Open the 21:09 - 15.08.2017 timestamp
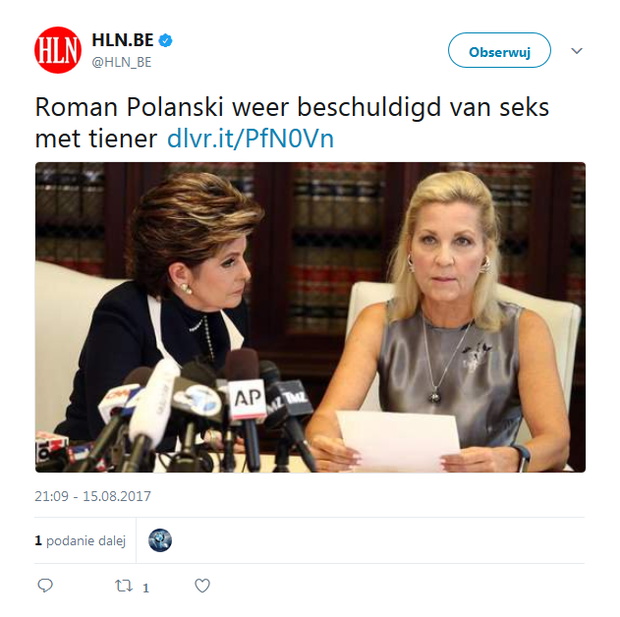This screenshot has width=620, height=617. [93, 496]
